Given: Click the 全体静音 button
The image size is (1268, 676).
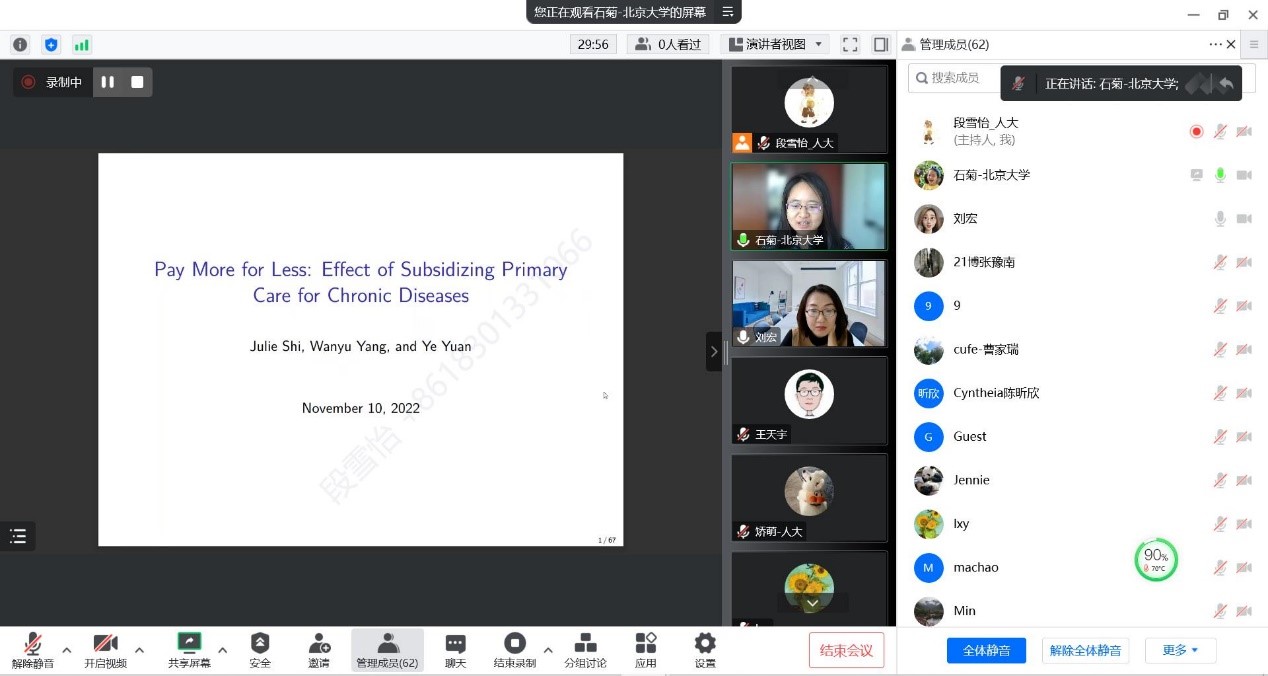Looking at the screenshot, I should (986, 650).
